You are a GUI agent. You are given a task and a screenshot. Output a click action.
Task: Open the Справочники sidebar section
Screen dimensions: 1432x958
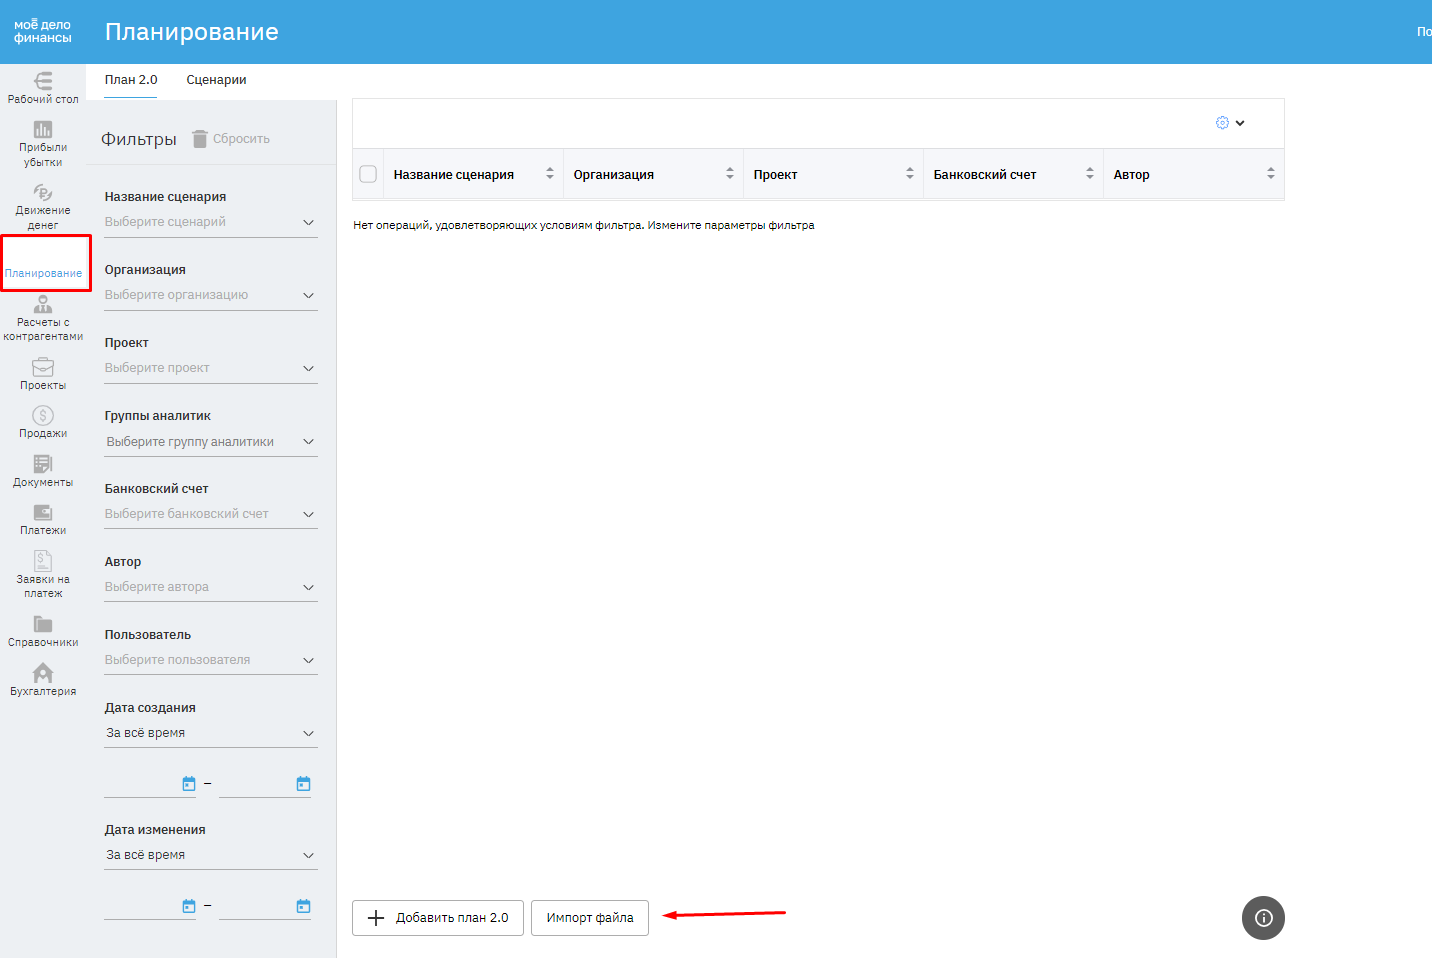(x=43, y=632)
